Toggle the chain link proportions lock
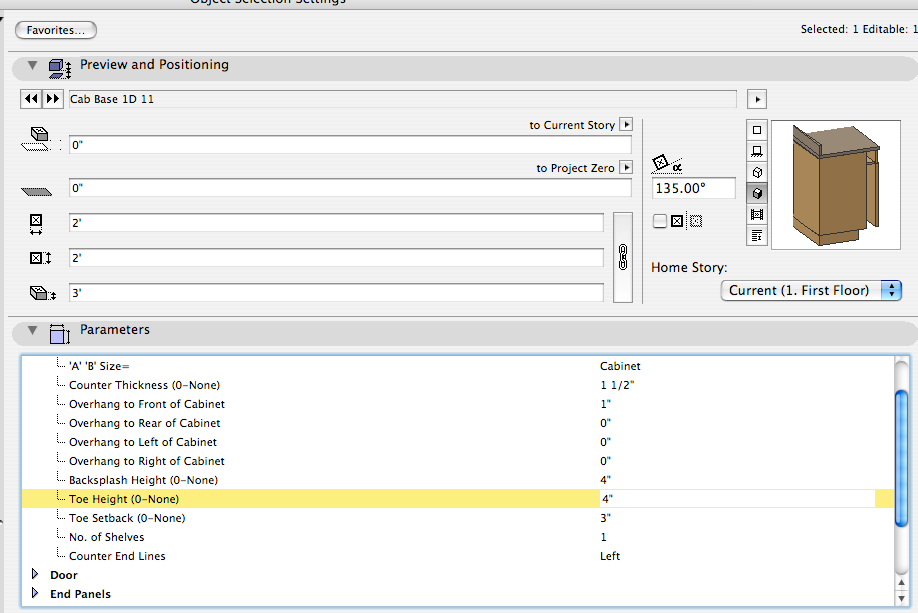The height and width of the screenshot is (613, 918). pyautogui.click(x=623, y=258)
